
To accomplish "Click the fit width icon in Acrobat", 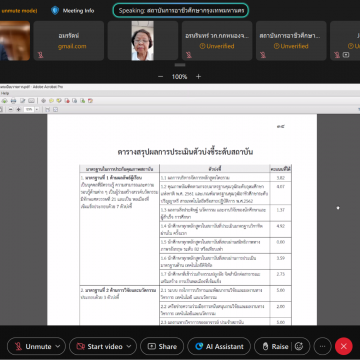I will [x=47, y=110].
